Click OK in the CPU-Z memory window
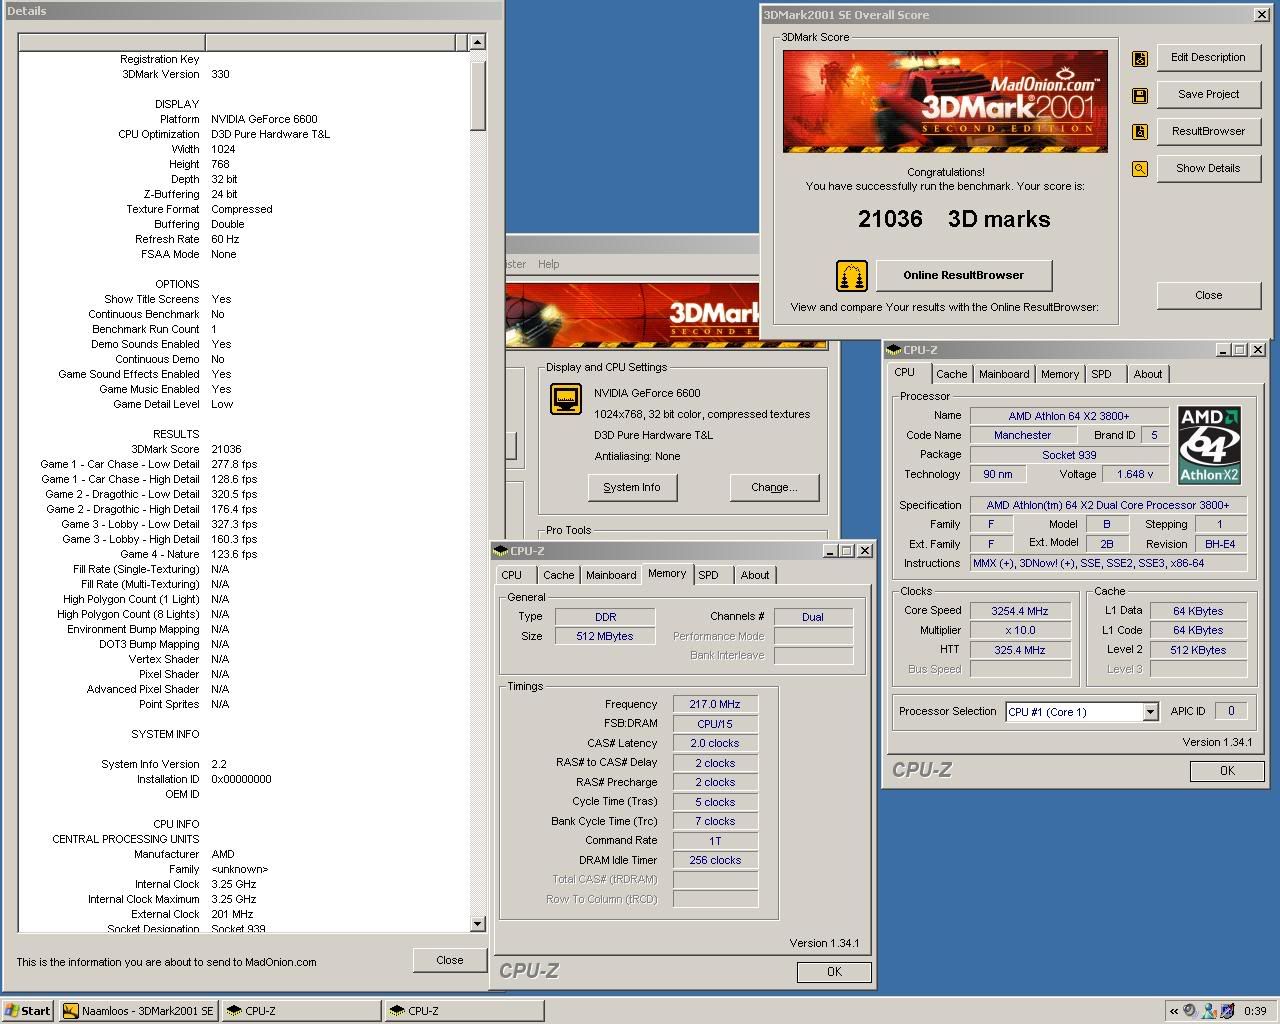Screen dimensions: 1280x1024 (x=834, y=971)
